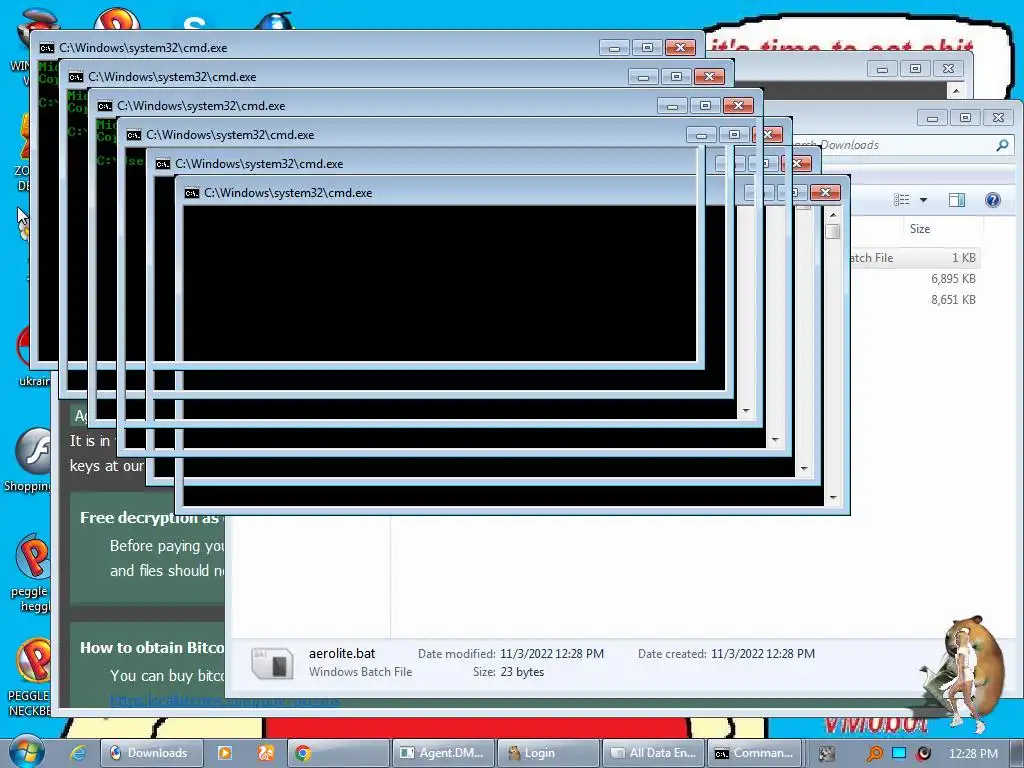The height and width of the screenshot is (768, 1024).
Task: Open system menu icon of backmost cmd window
Action: click(x=46, y=48)
